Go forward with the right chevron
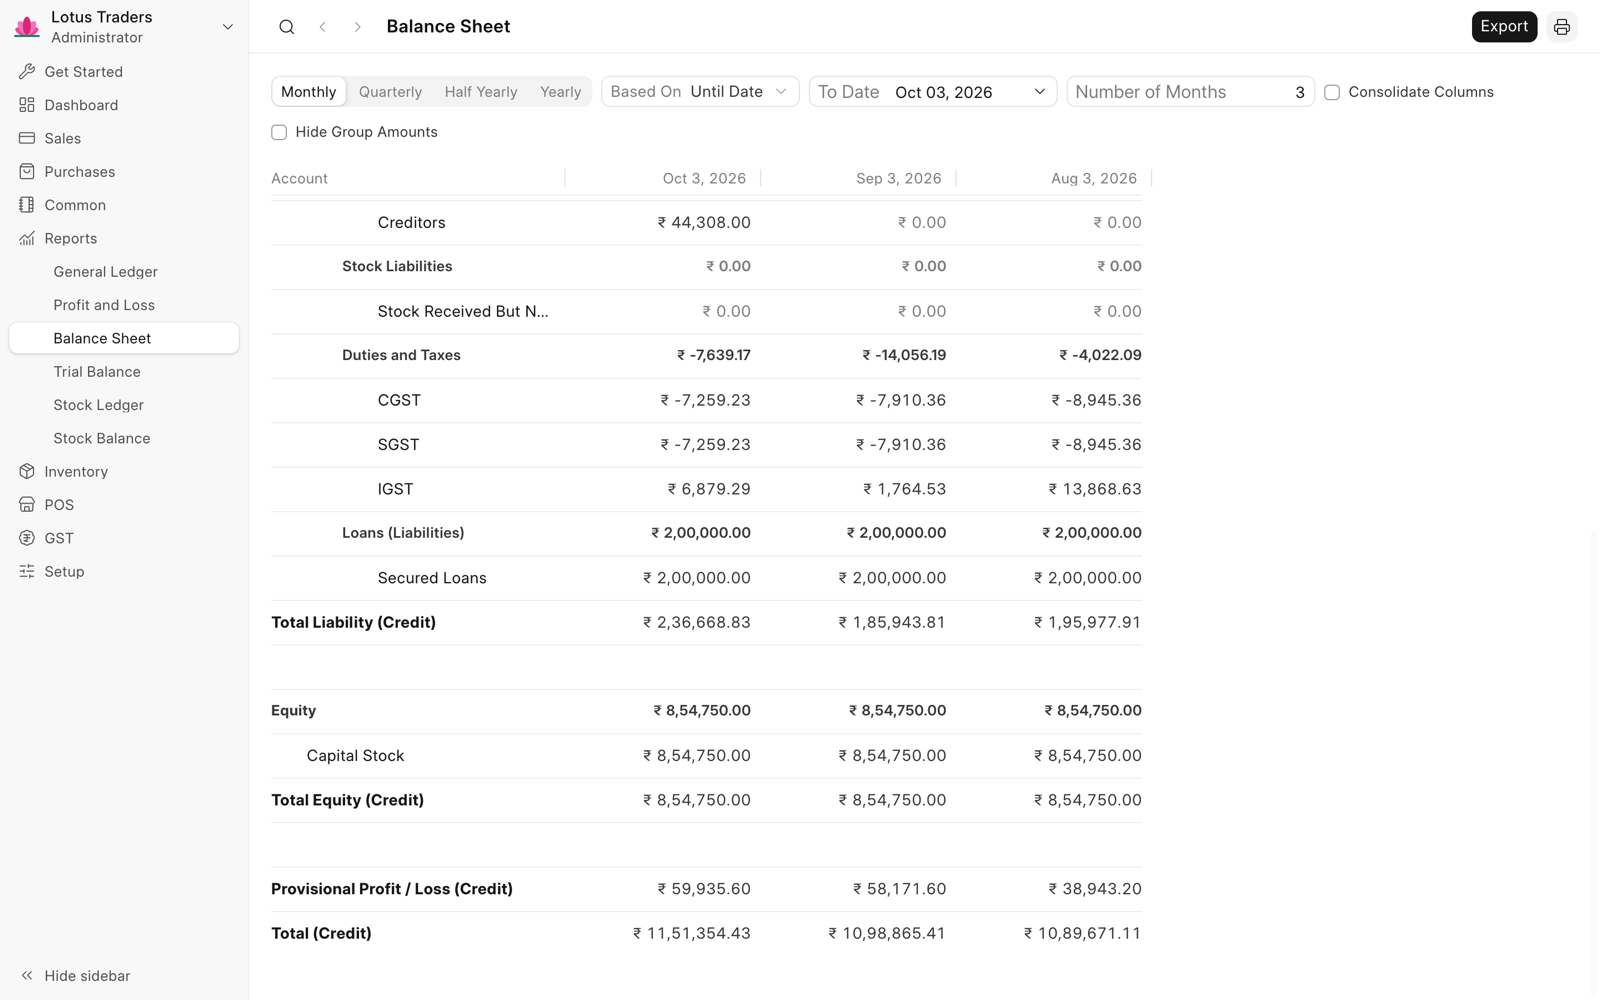This screenshot has height=1000, width=1600. point(357,27)
